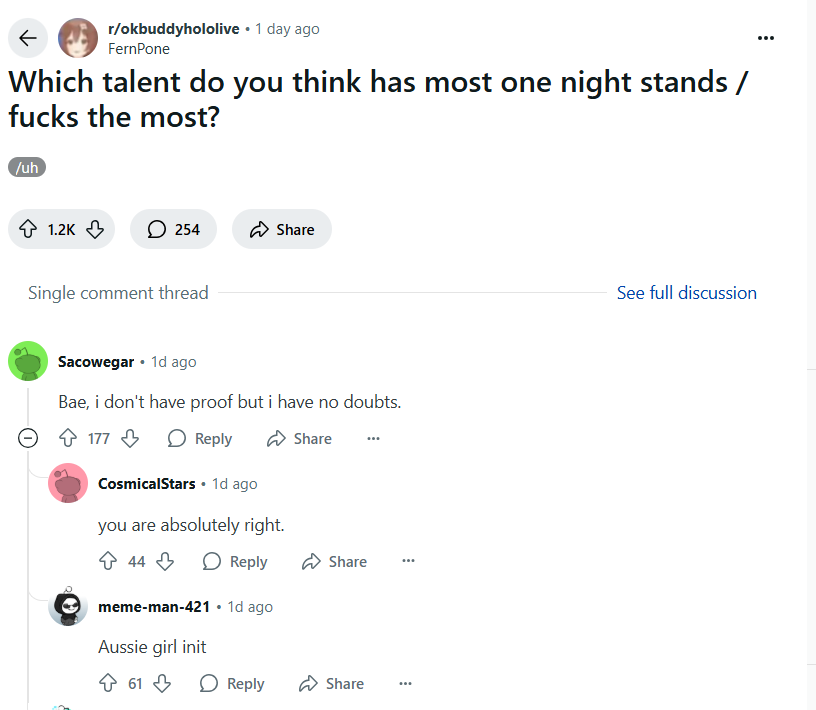Downvote meme-man-421's comment
Viewport: 816px width, 710px height.
pyautogui.click(x=161, y=683)
